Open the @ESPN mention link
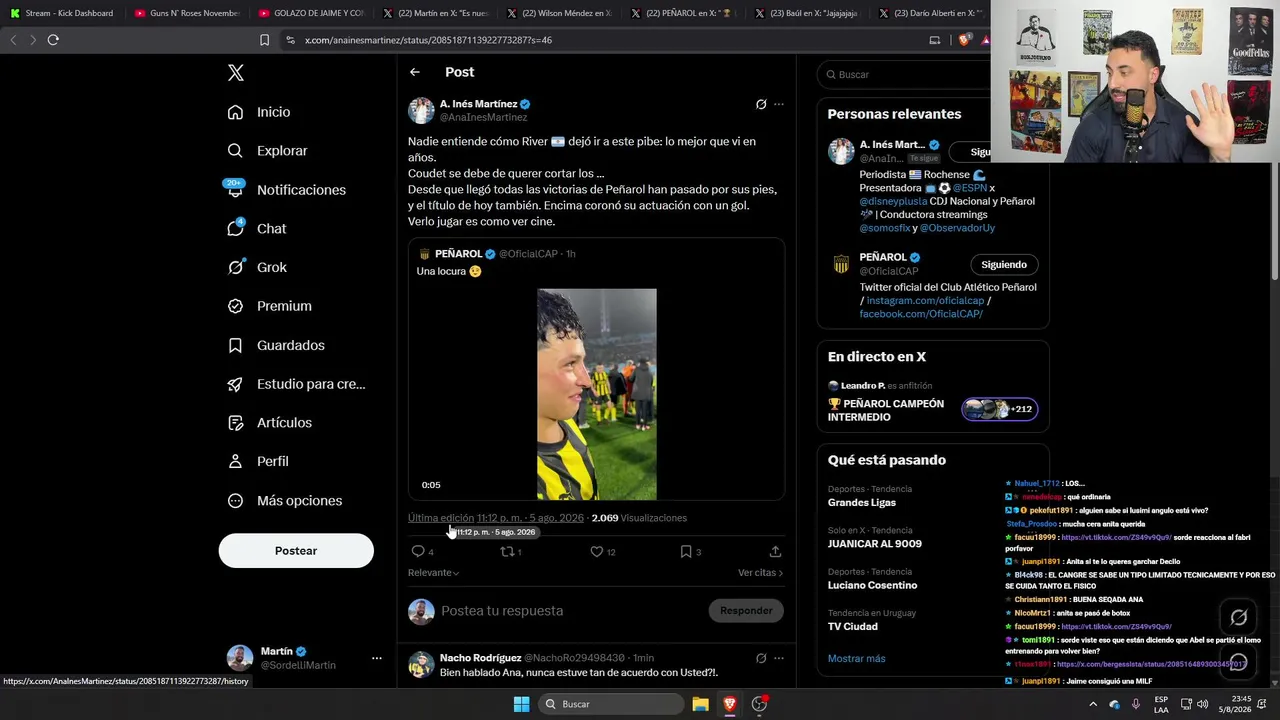Image resolution: width=1280 pixels, height=720 pixels. [x=969, y=188]
